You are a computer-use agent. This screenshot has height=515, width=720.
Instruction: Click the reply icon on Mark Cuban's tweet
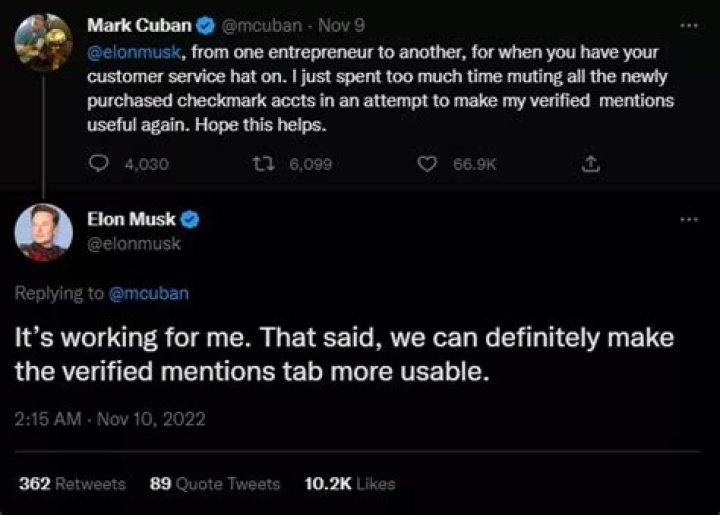[x=100, y=164]
